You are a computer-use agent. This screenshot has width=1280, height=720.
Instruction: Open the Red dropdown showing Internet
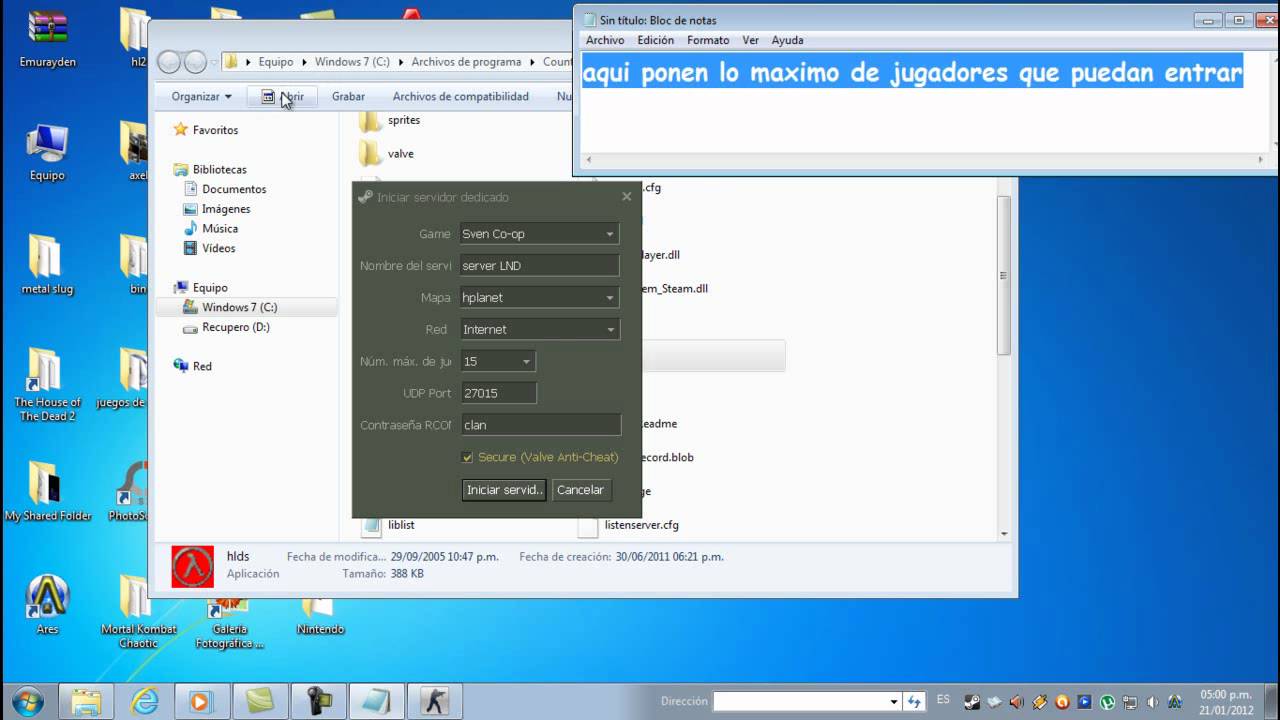click(539, 329)
